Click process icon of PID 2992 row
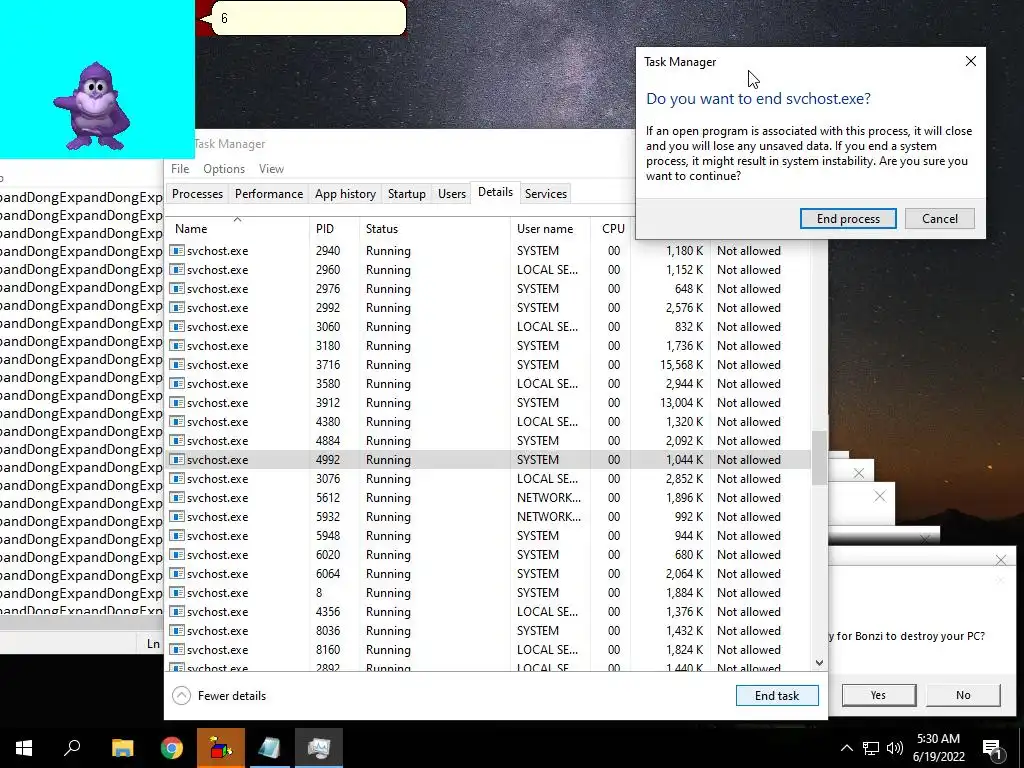The height and width of the screenshot is (768, 1024). pos(176,307)
